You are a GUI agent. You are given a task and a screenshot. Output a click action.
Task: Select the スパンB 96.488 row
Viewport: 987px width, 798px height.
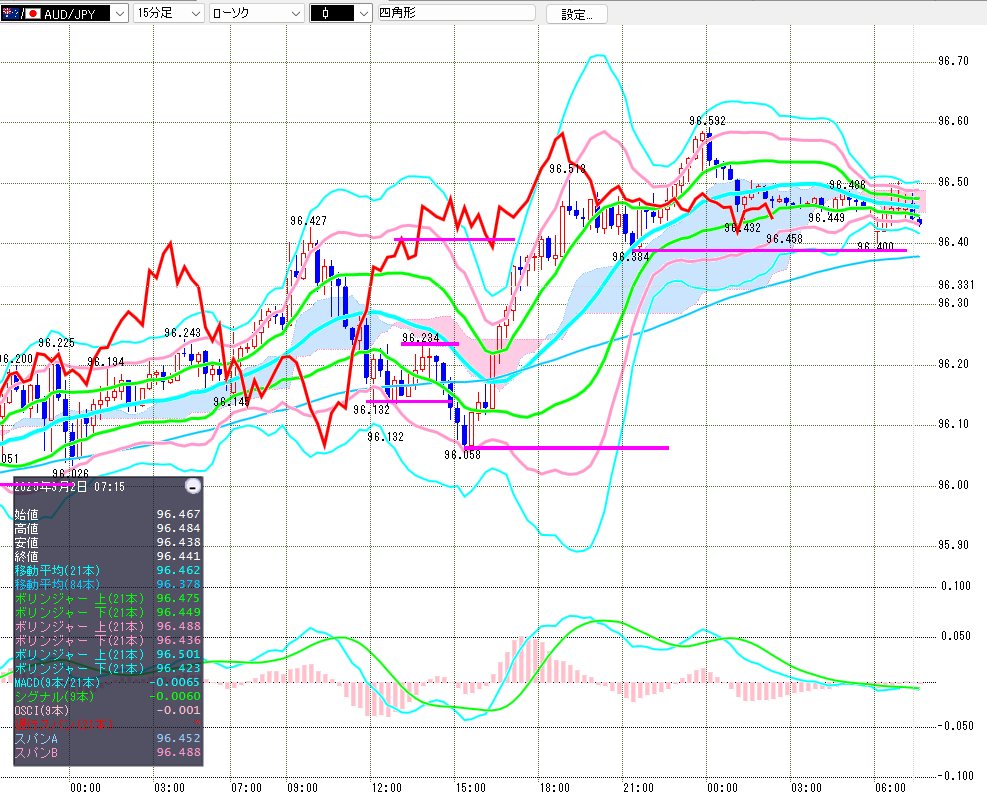point(108,752)
